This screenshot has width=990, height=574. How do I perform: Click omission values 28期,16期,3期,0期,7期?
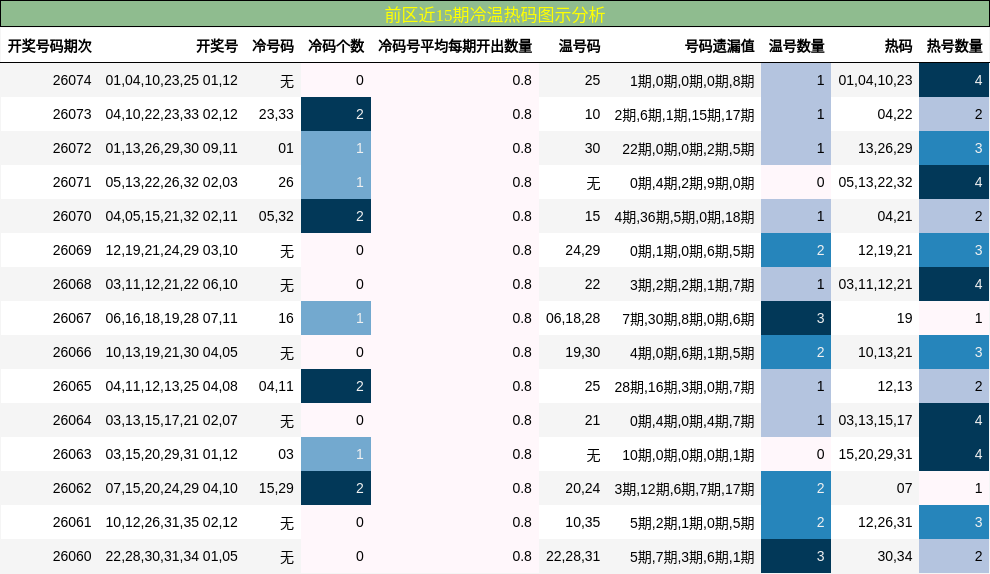click(684, 387)
